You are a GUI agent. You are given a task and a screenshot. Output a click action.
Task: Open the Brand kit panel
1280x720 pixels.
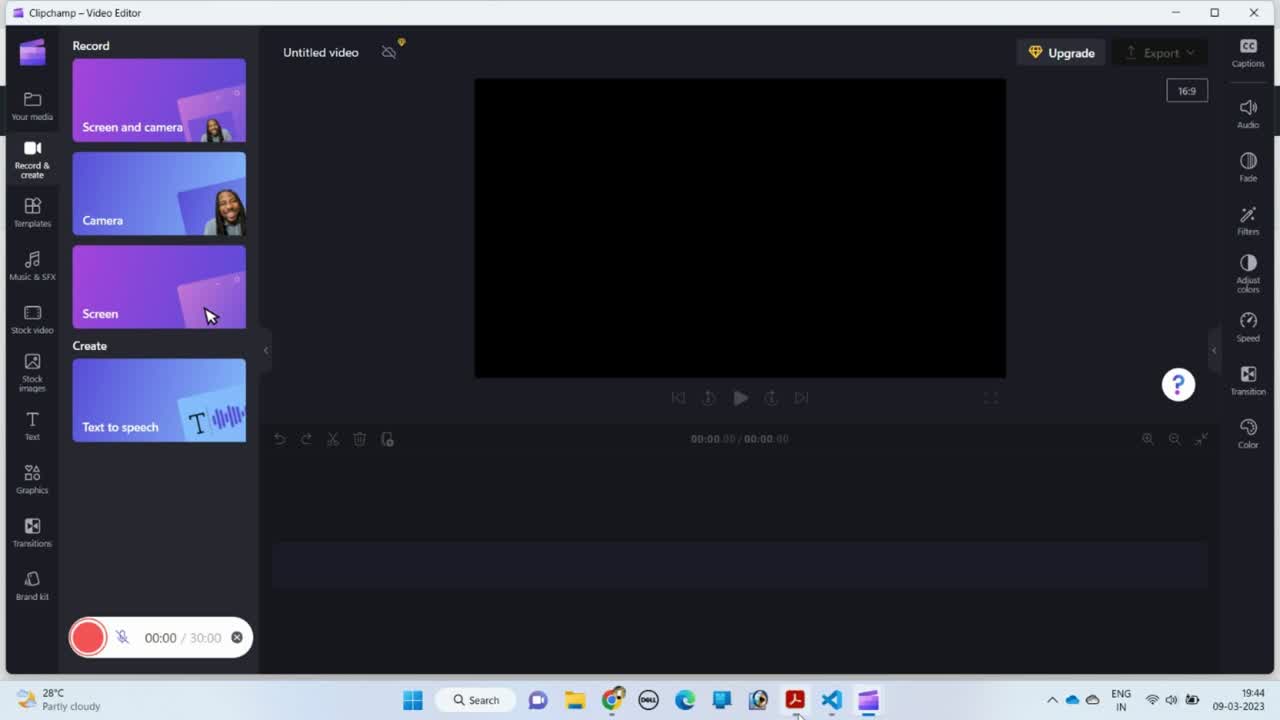32,585
